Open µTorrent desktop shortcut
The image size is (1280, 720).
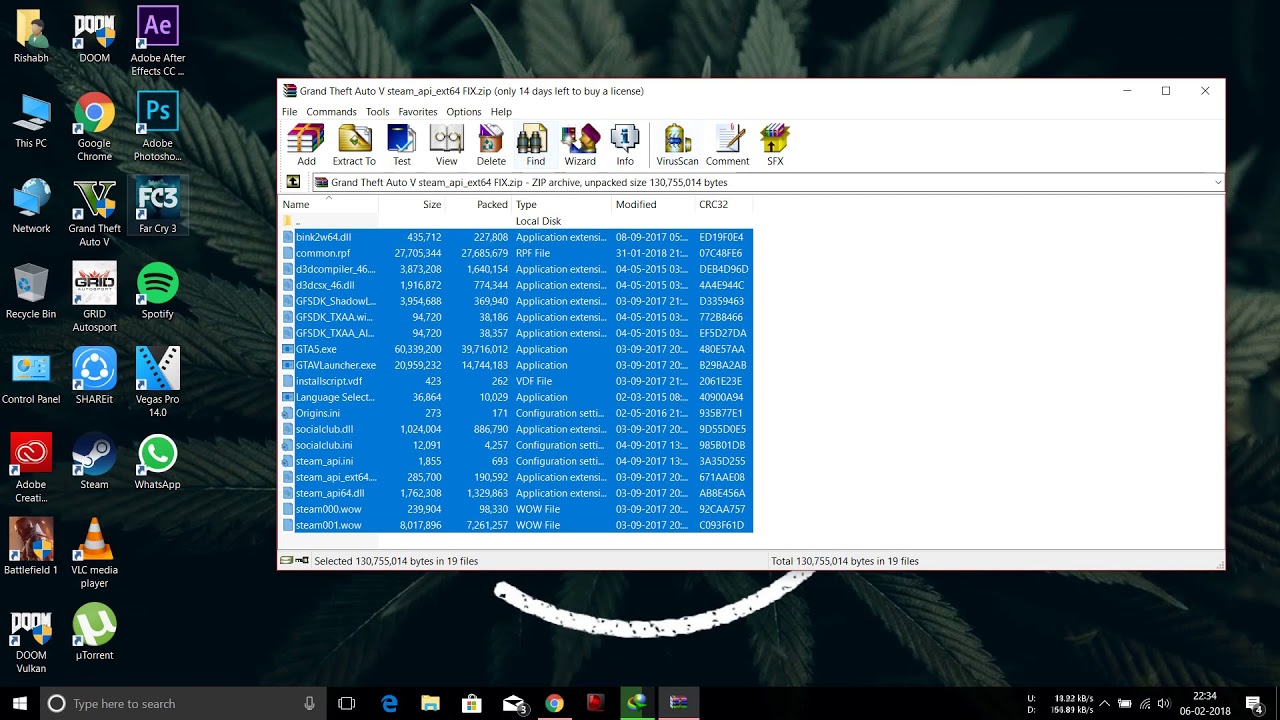94,633
